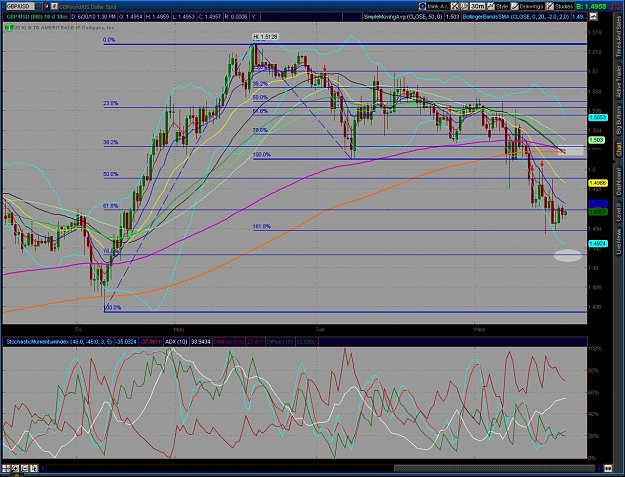
Task: Open the Big Buttons side tab
Action: click(x=618, y=120)
